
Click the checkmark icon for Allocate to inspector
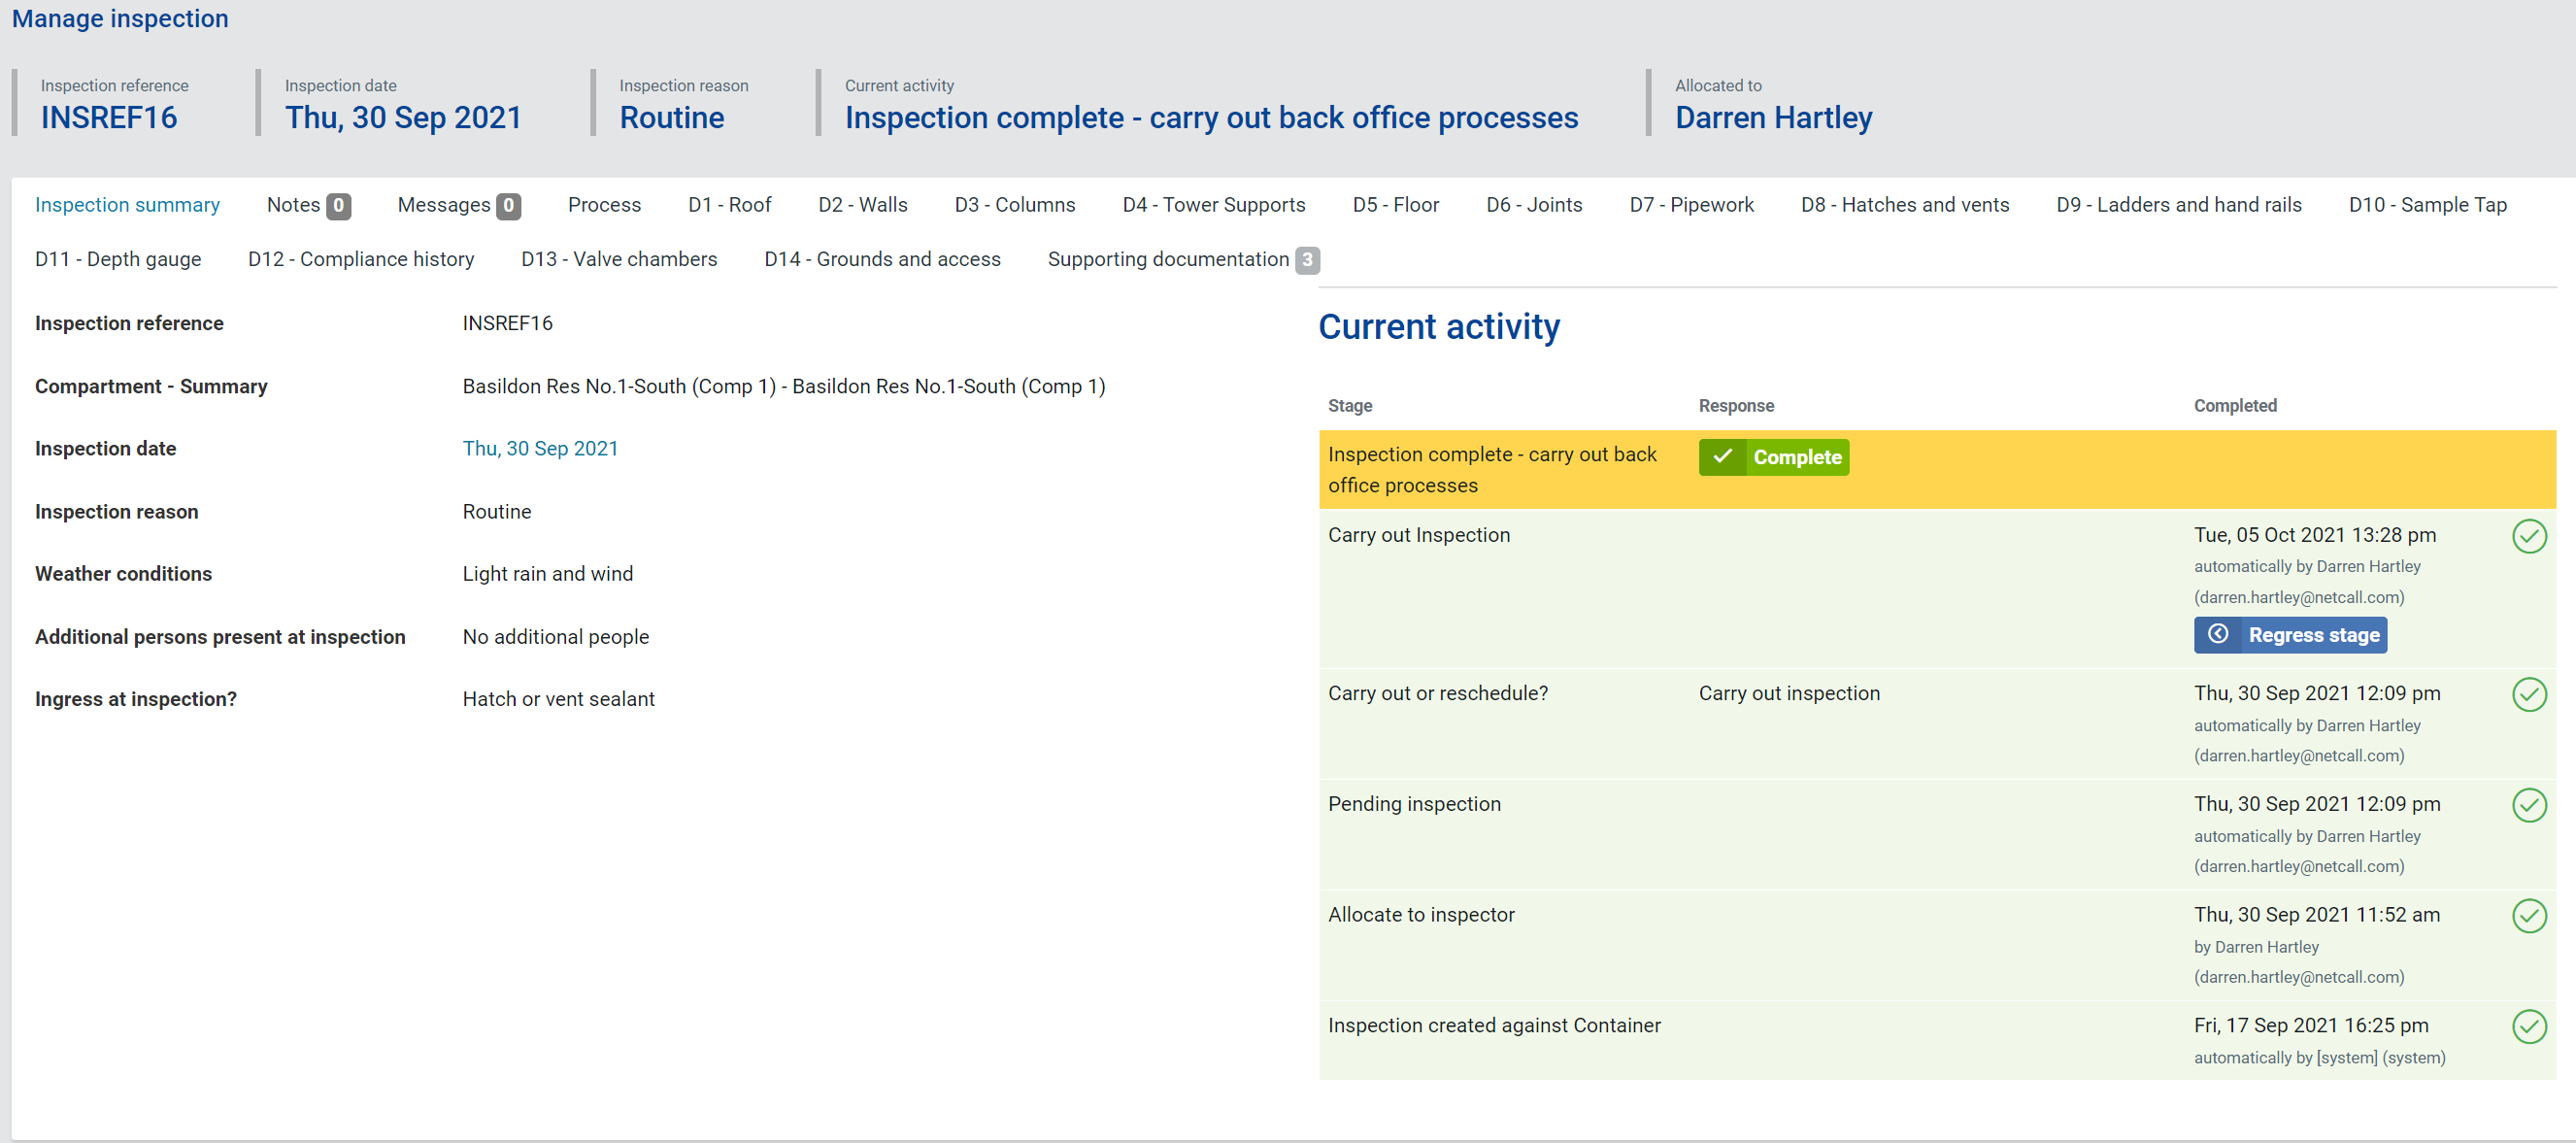(2528, 915)
